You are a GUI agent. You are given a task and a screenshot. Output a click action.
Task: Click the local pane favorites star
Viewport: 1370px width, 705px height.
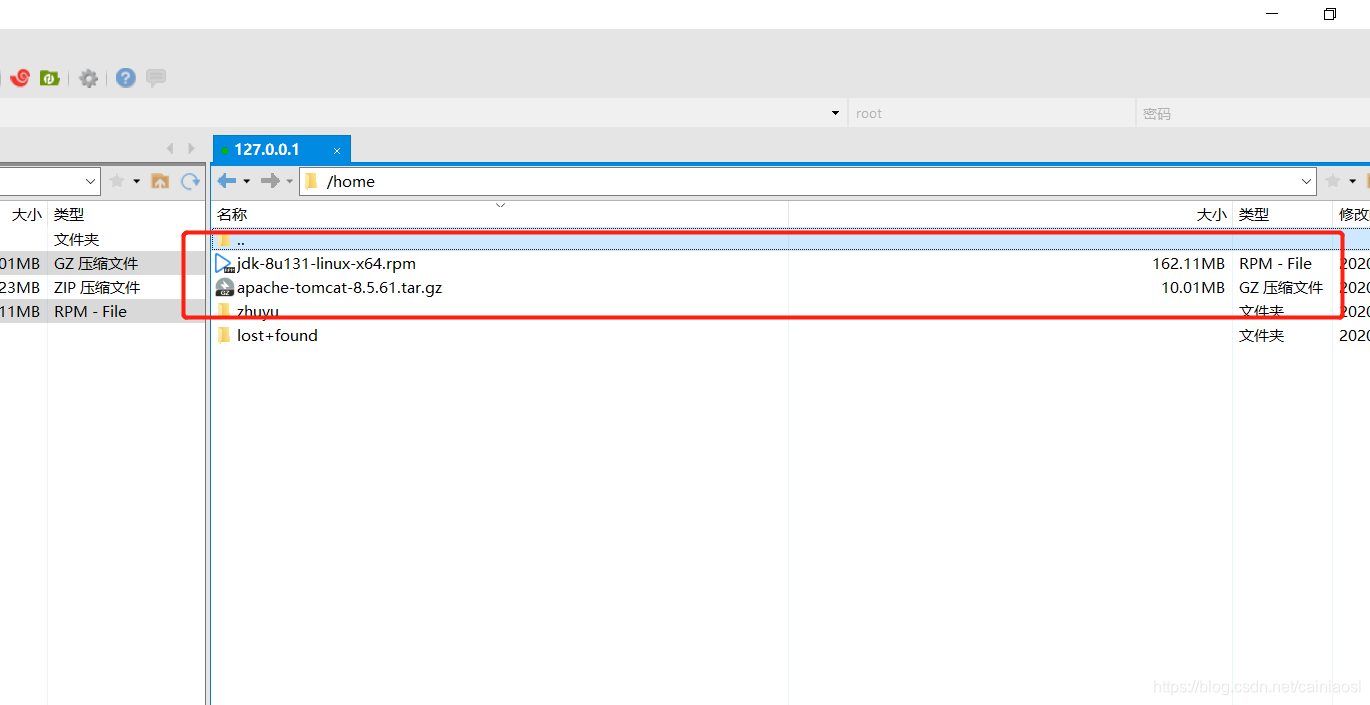(x=117, y=181)
